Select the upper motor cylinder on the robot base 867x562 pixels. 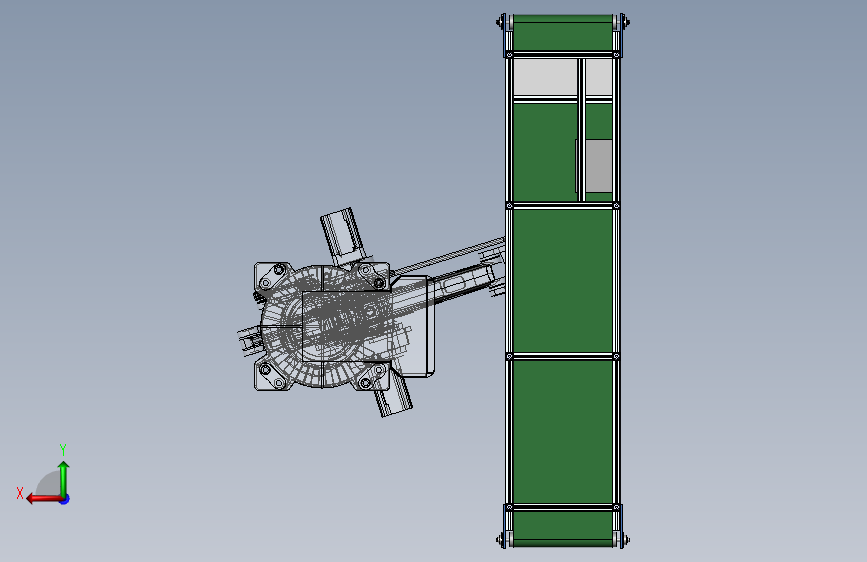[343, 236]
